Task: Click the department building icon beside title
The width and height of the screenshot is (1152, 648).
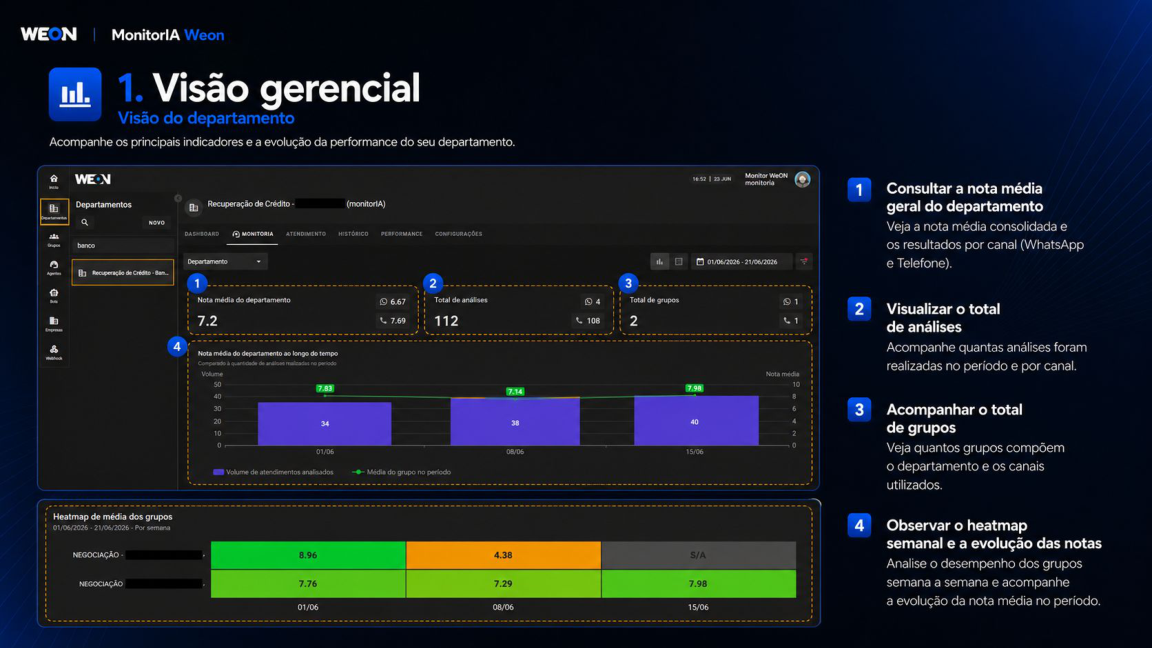Action: pos(194,208)
